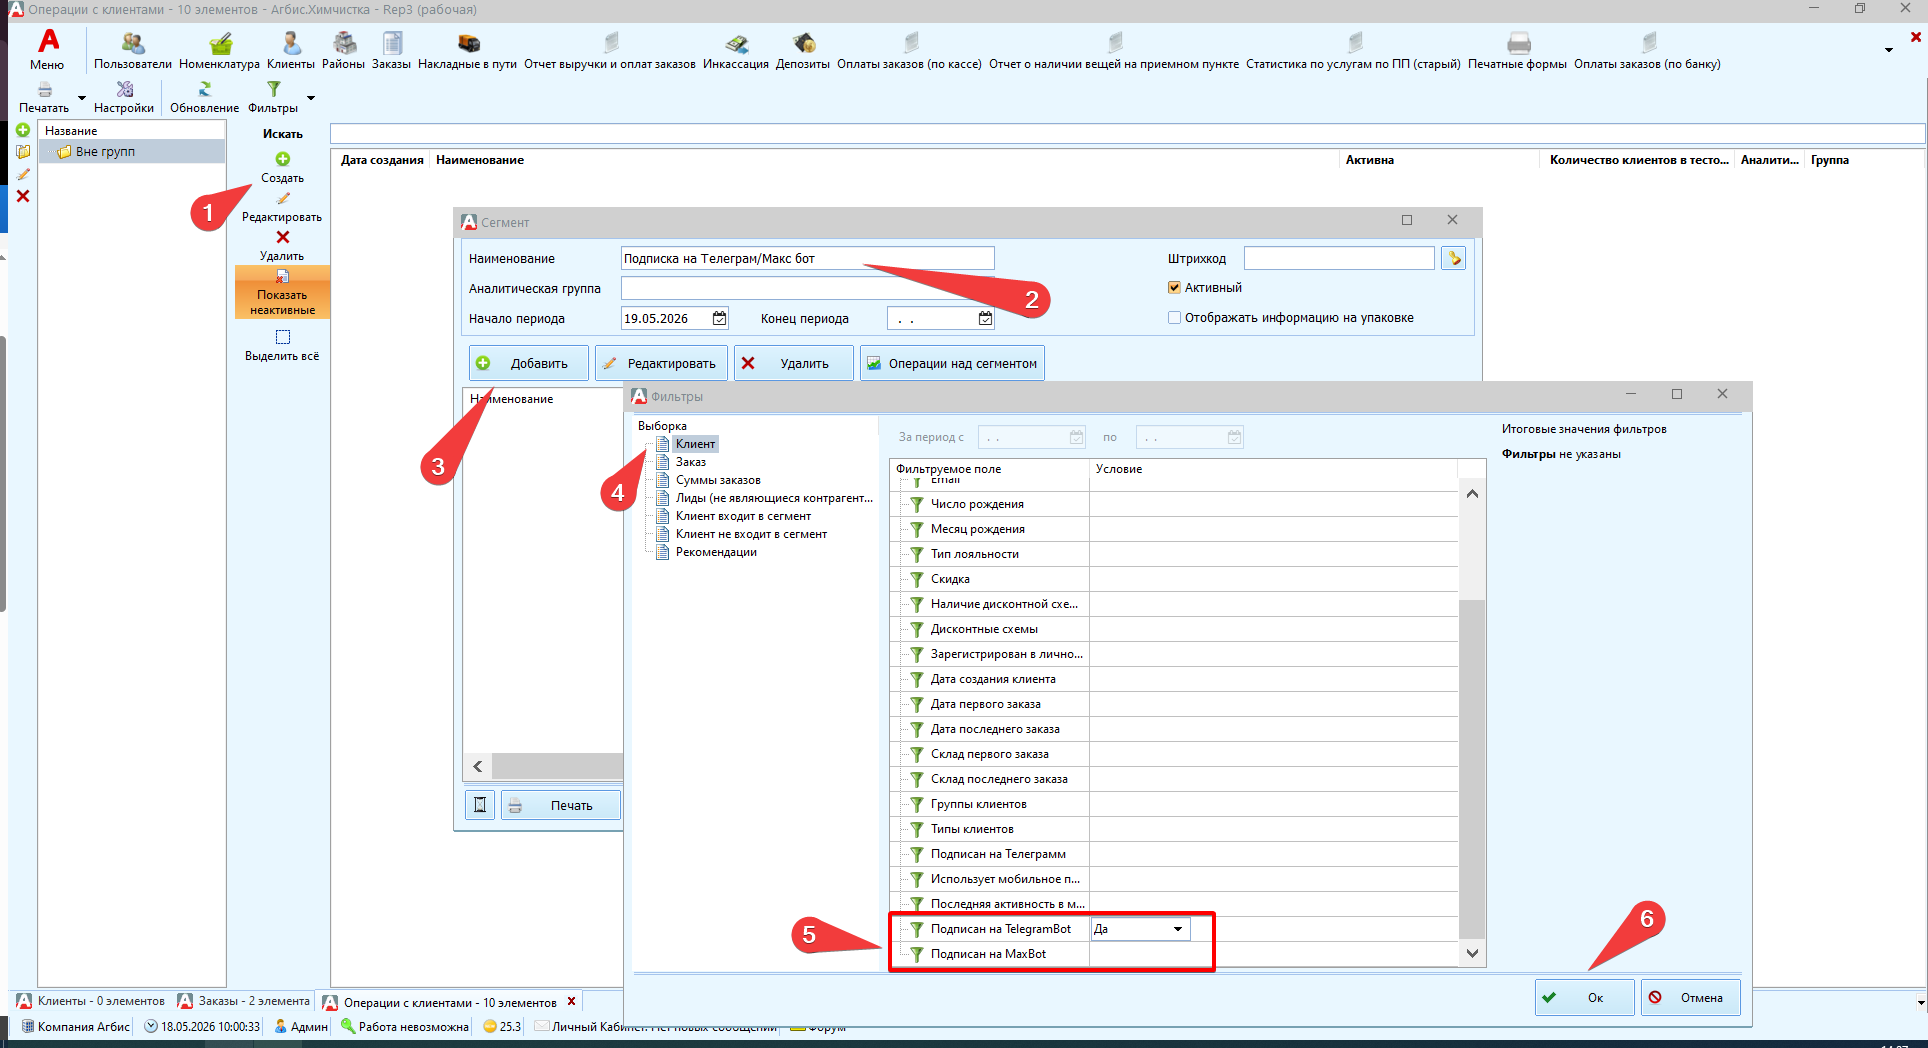Click Редактировать in the side panel
Image resolution: width=1928 pixels, height=1048 pixels.
coord(282,207)
